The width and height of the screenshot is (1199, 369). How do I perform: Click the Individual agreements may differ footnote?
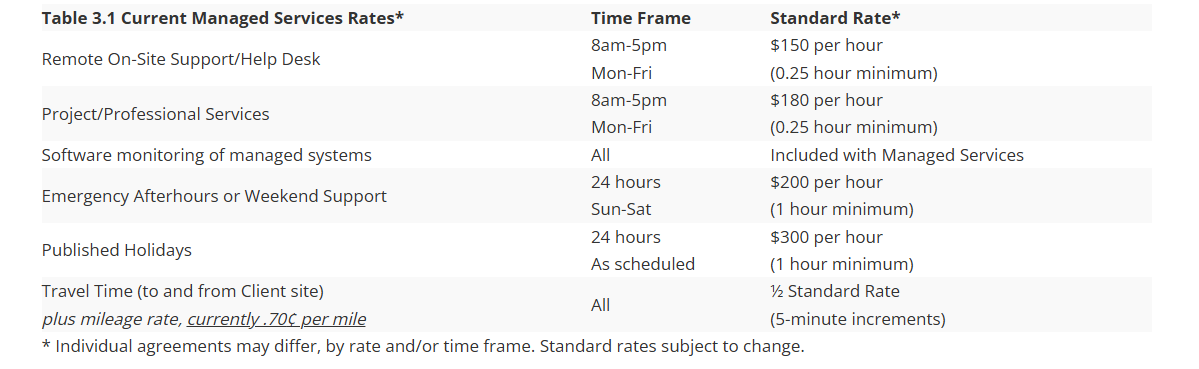click(x=423, y=346)
